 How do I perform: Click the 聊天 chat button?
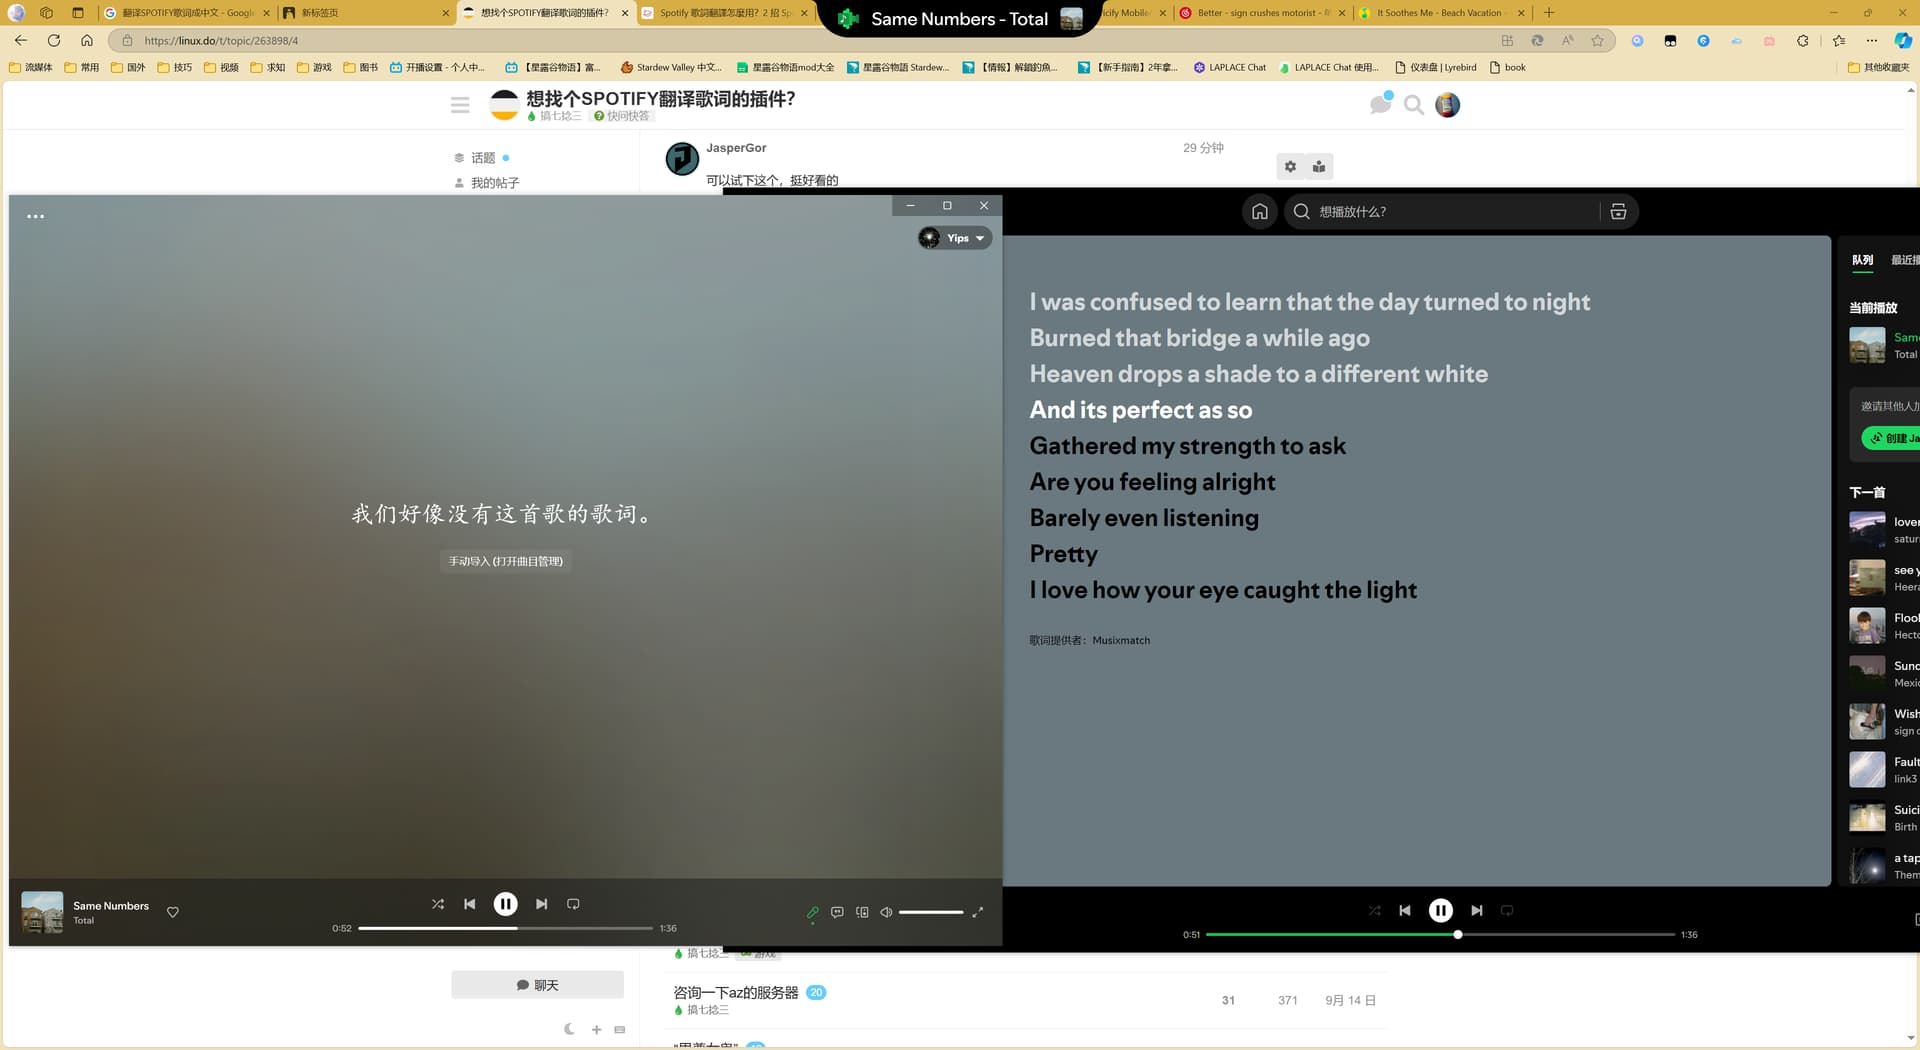click(x=537, y=985)
